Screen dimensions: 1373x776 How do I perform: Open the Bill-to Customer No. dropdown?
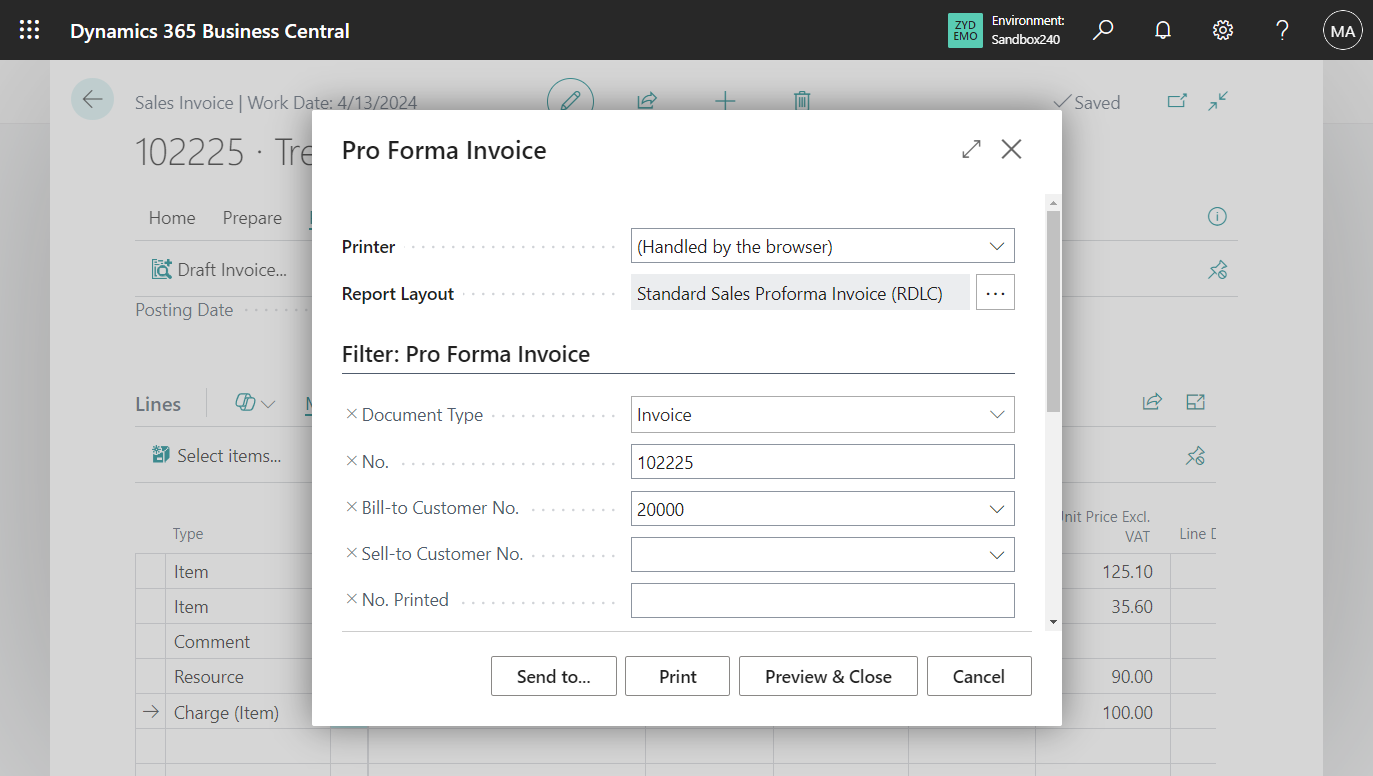997,508
